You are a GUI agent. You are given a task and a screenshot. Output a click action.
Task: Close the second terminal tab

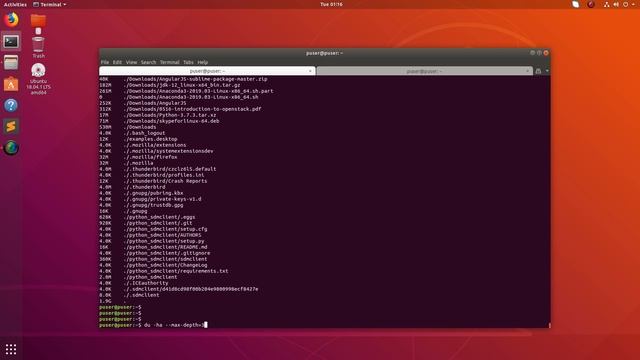coord(527,71)
